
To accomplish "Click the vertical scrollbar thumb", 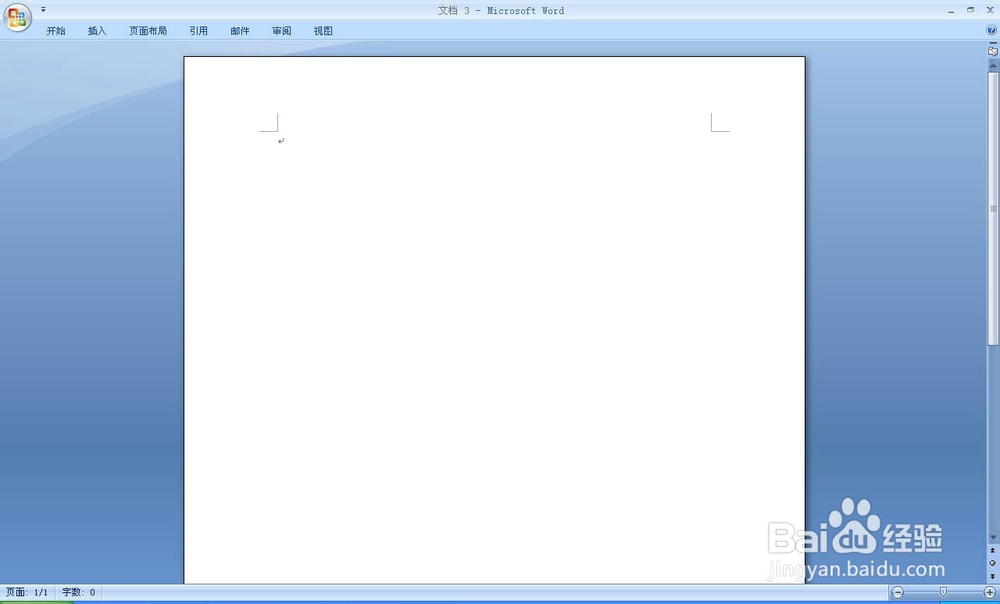I will 993,209.
